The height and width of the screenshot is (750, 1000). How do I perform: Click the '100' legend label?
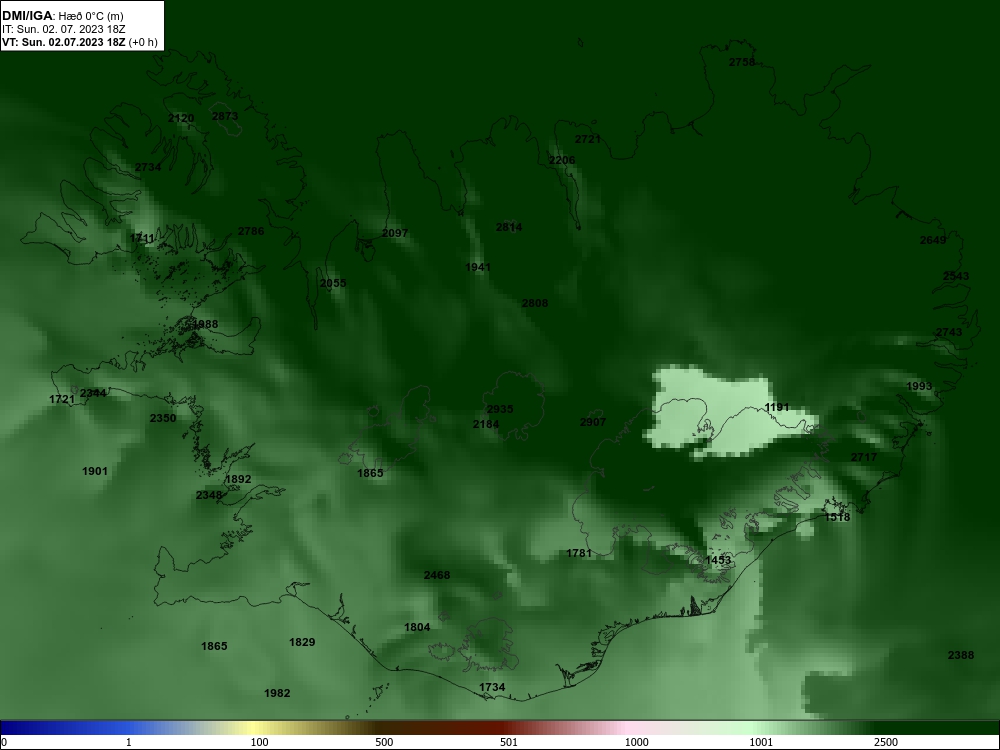pyautogui.click(x=259, y=742)
